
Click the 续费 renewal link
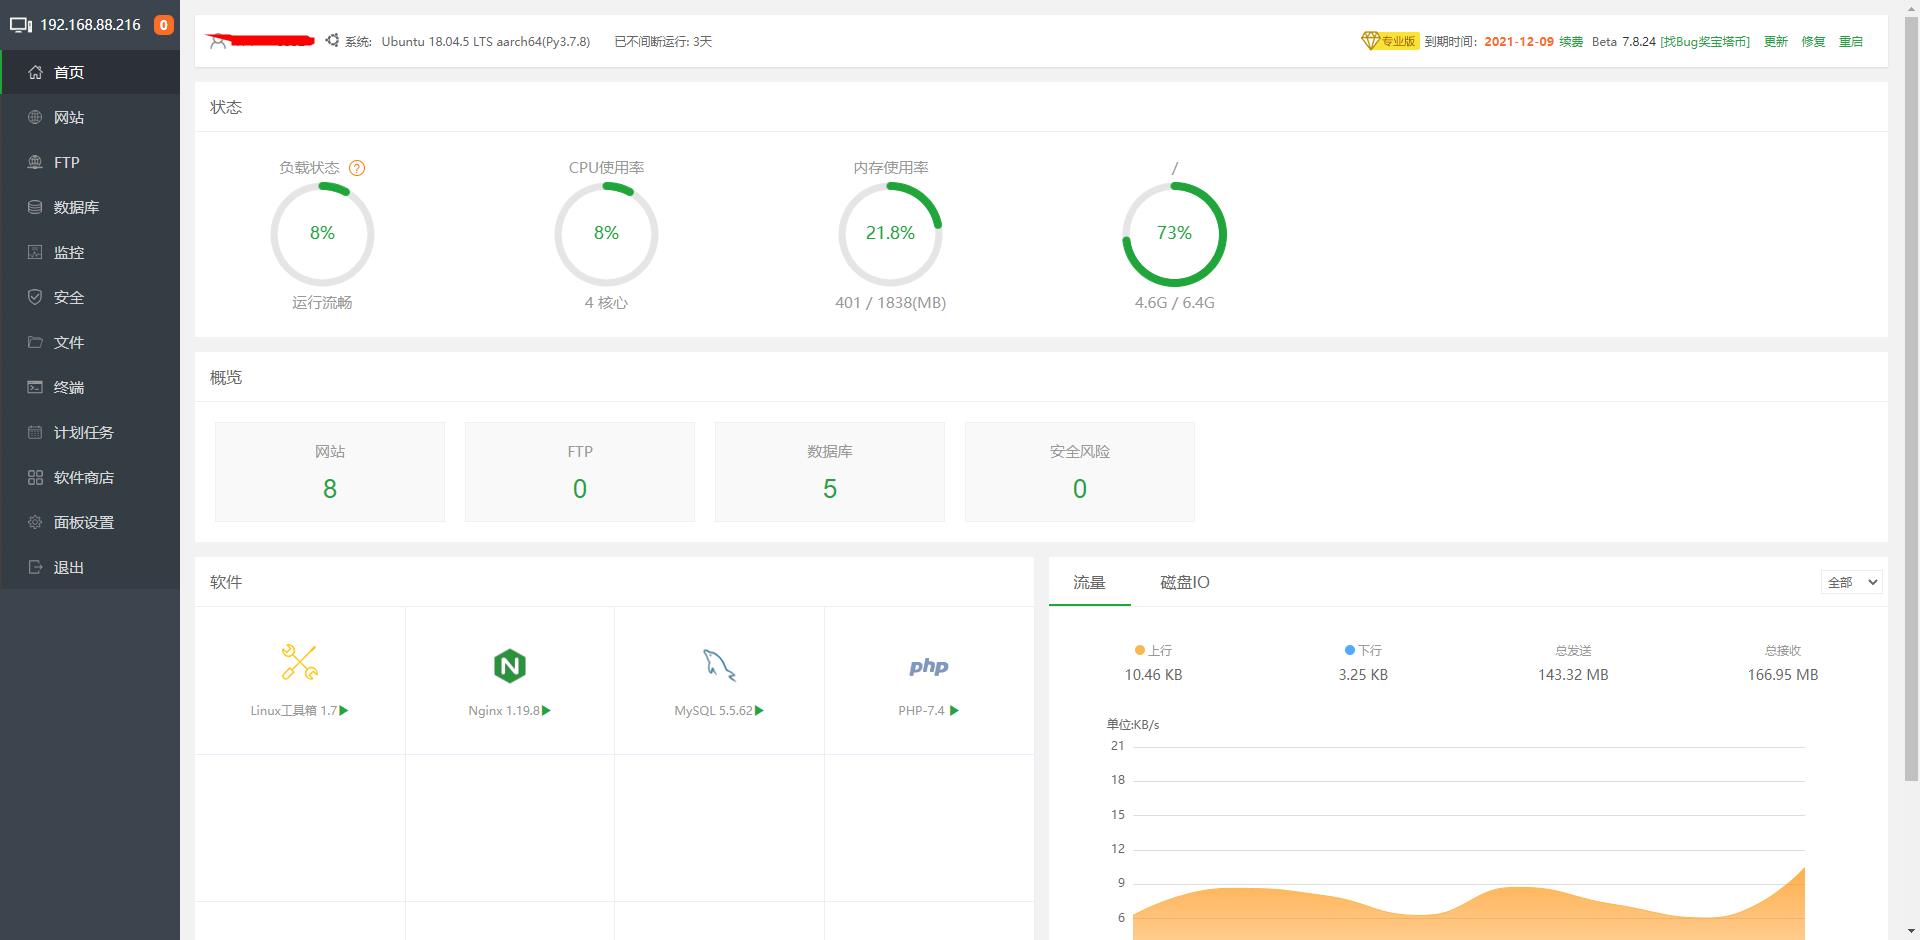1571,41
